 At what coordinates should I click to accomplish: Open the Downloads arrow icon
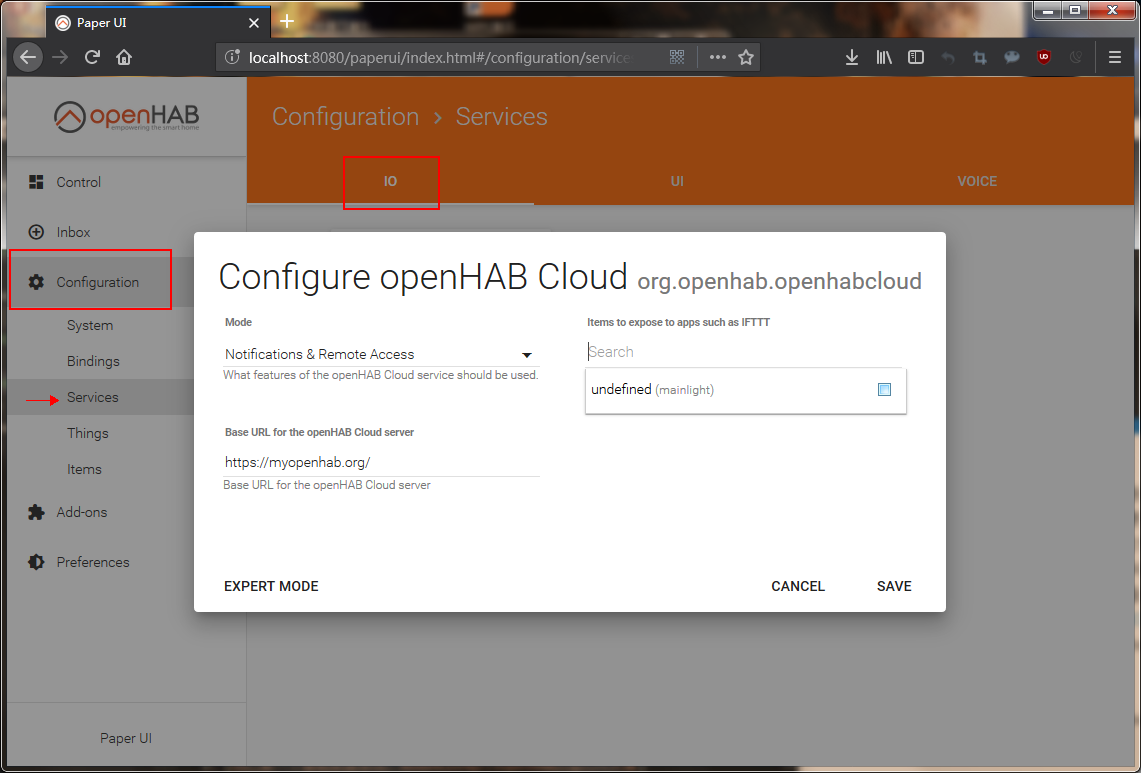(851, 57)
